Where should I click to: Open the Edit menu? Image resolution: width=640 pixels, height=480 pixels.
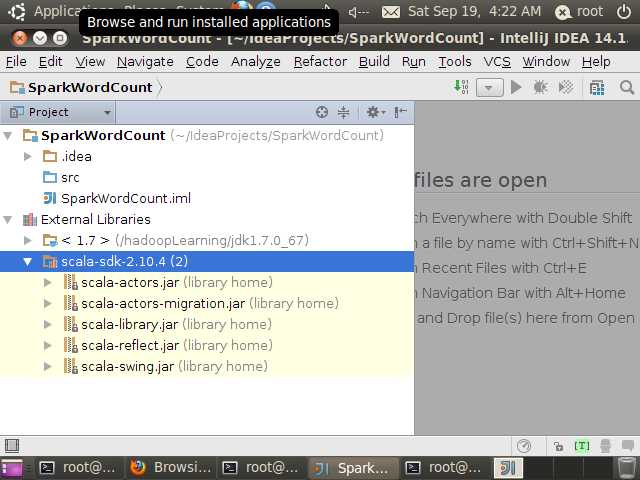tap(50, 62)
